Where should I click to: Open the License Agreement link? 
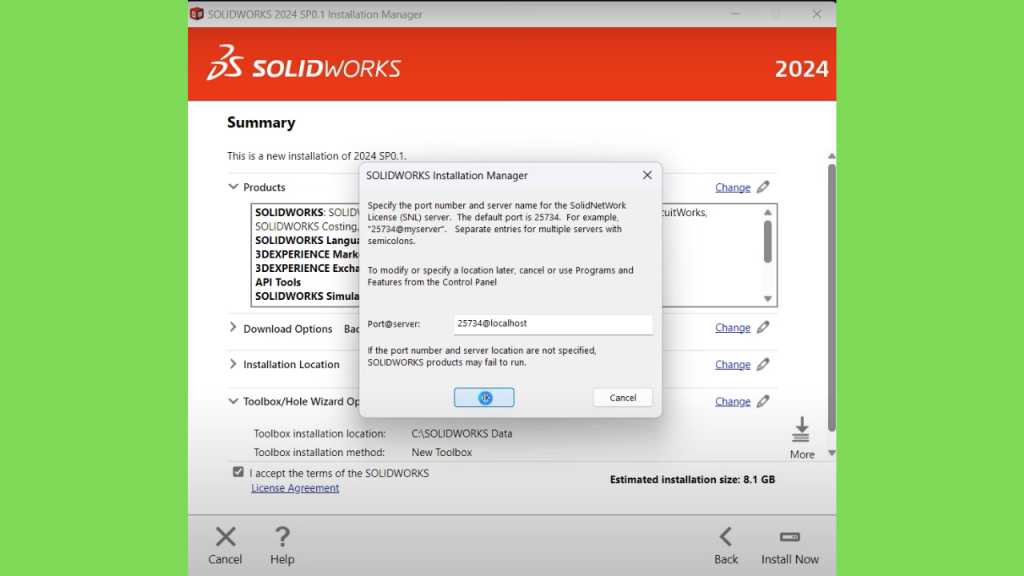[x=295, y=488]
